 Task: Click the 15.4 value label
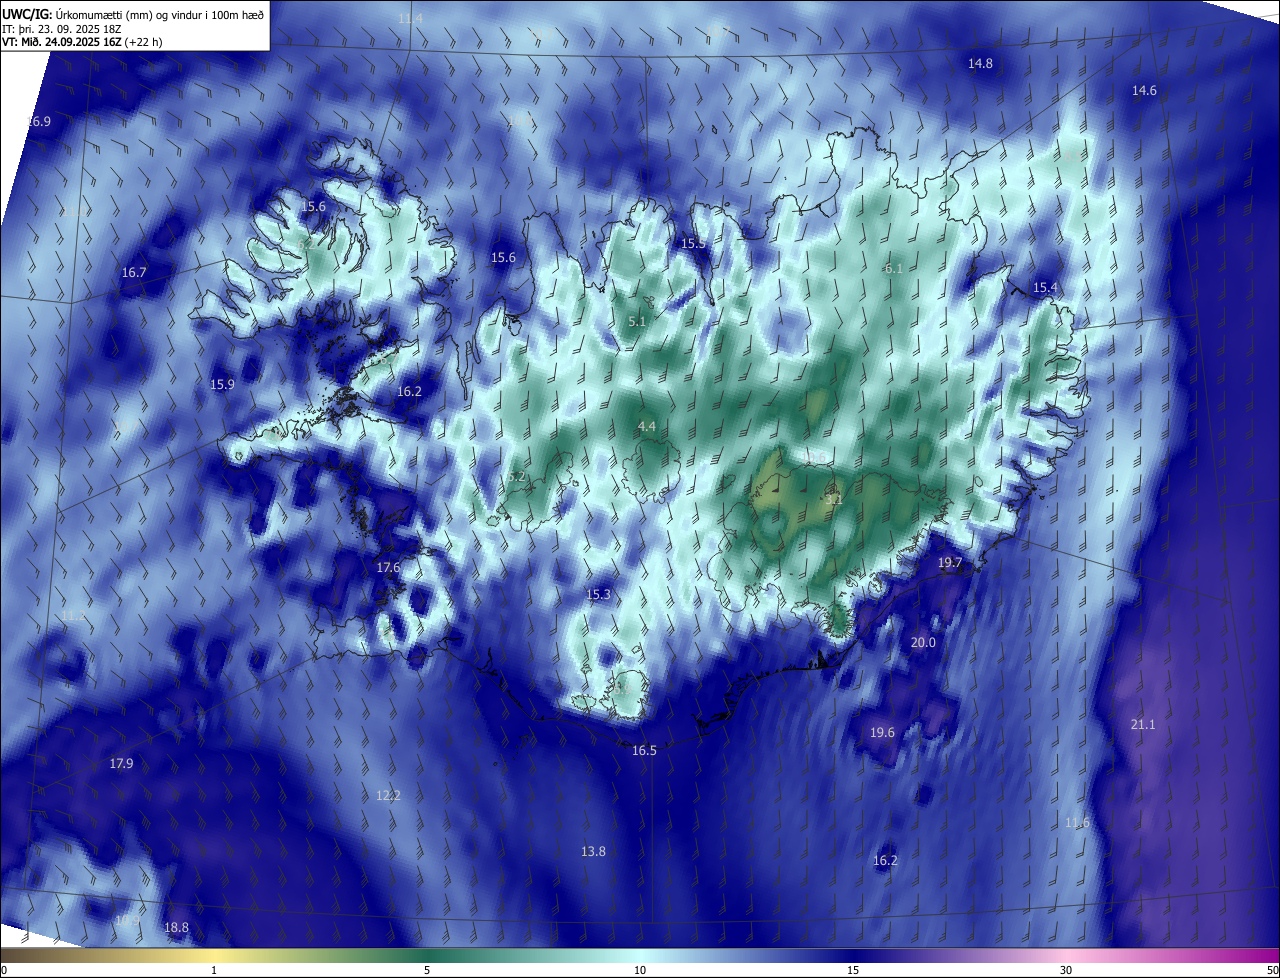pyautogui.click(x=1044, y=288)
